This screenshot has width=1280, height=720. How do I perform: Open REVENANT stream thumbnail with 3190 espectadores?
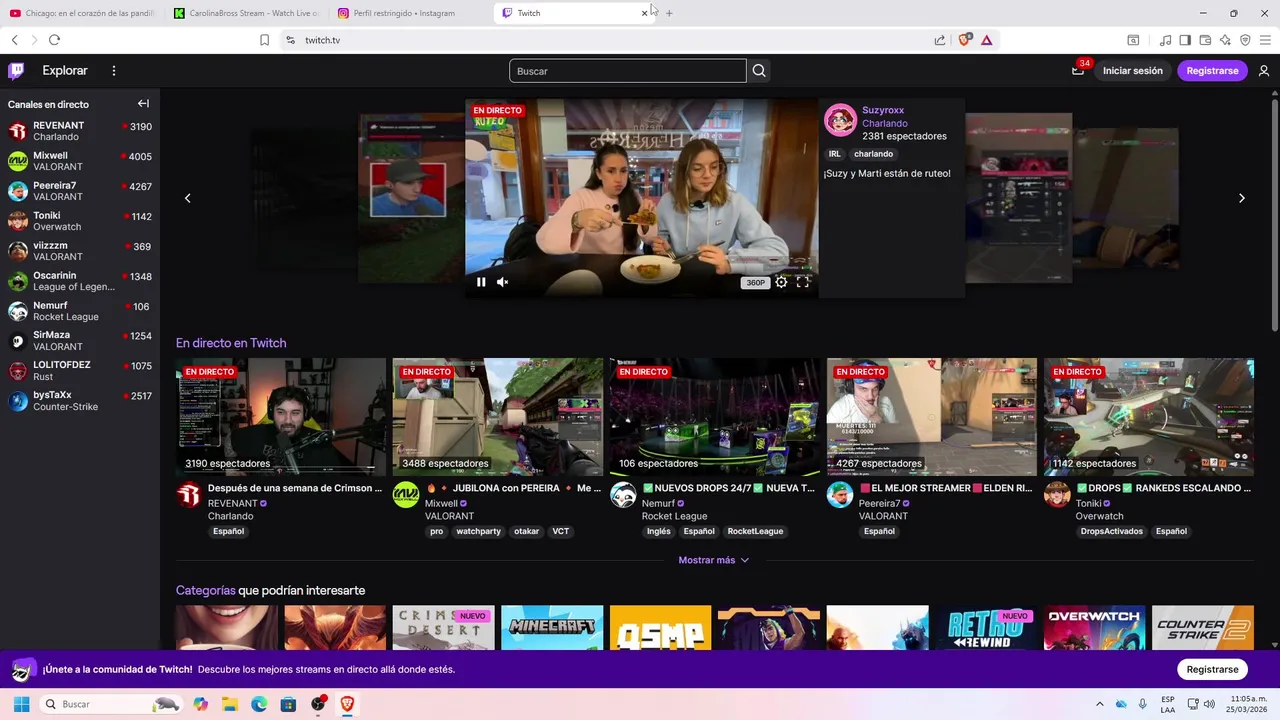[x=281, y=417]
